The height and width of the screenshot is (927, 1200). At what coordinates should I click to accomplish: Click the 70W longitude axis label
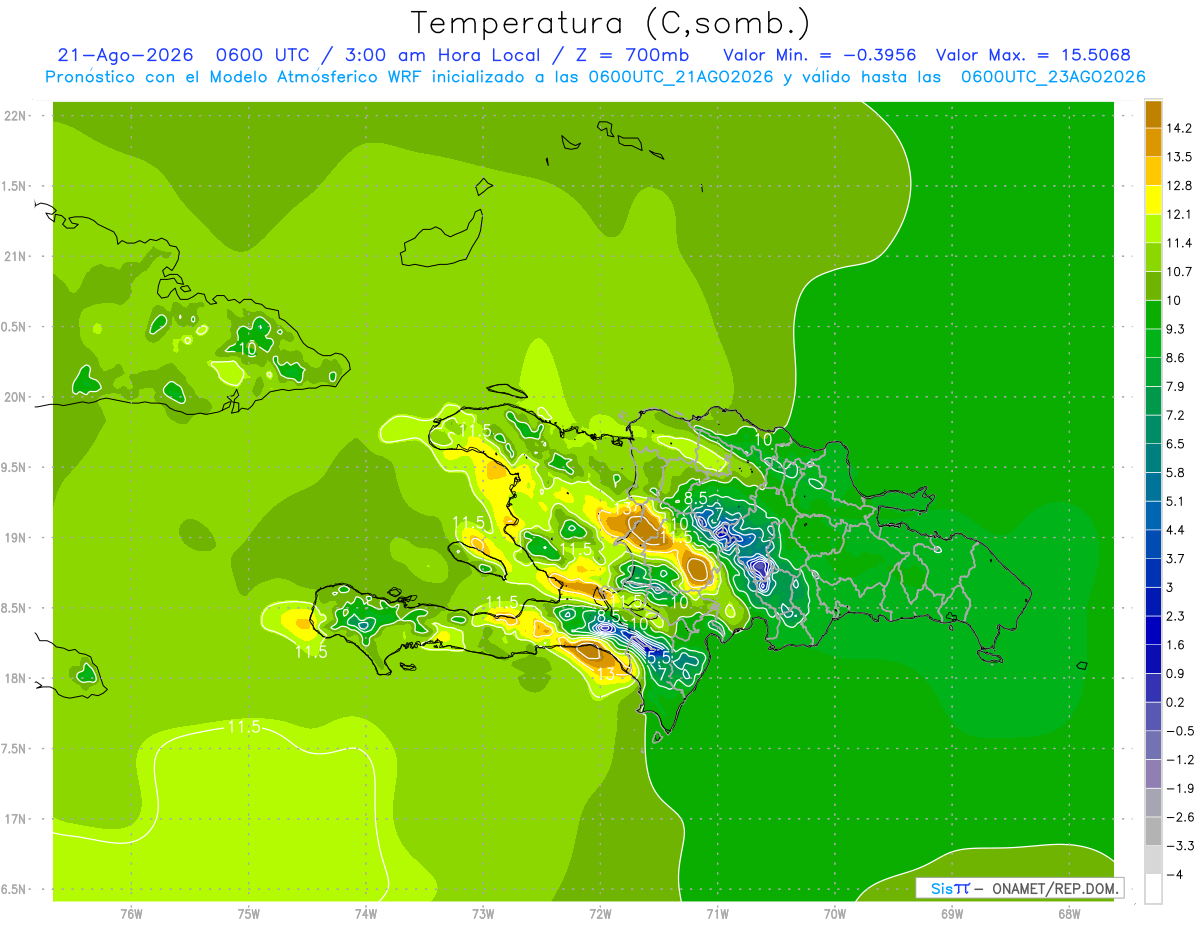click(835, 914)
